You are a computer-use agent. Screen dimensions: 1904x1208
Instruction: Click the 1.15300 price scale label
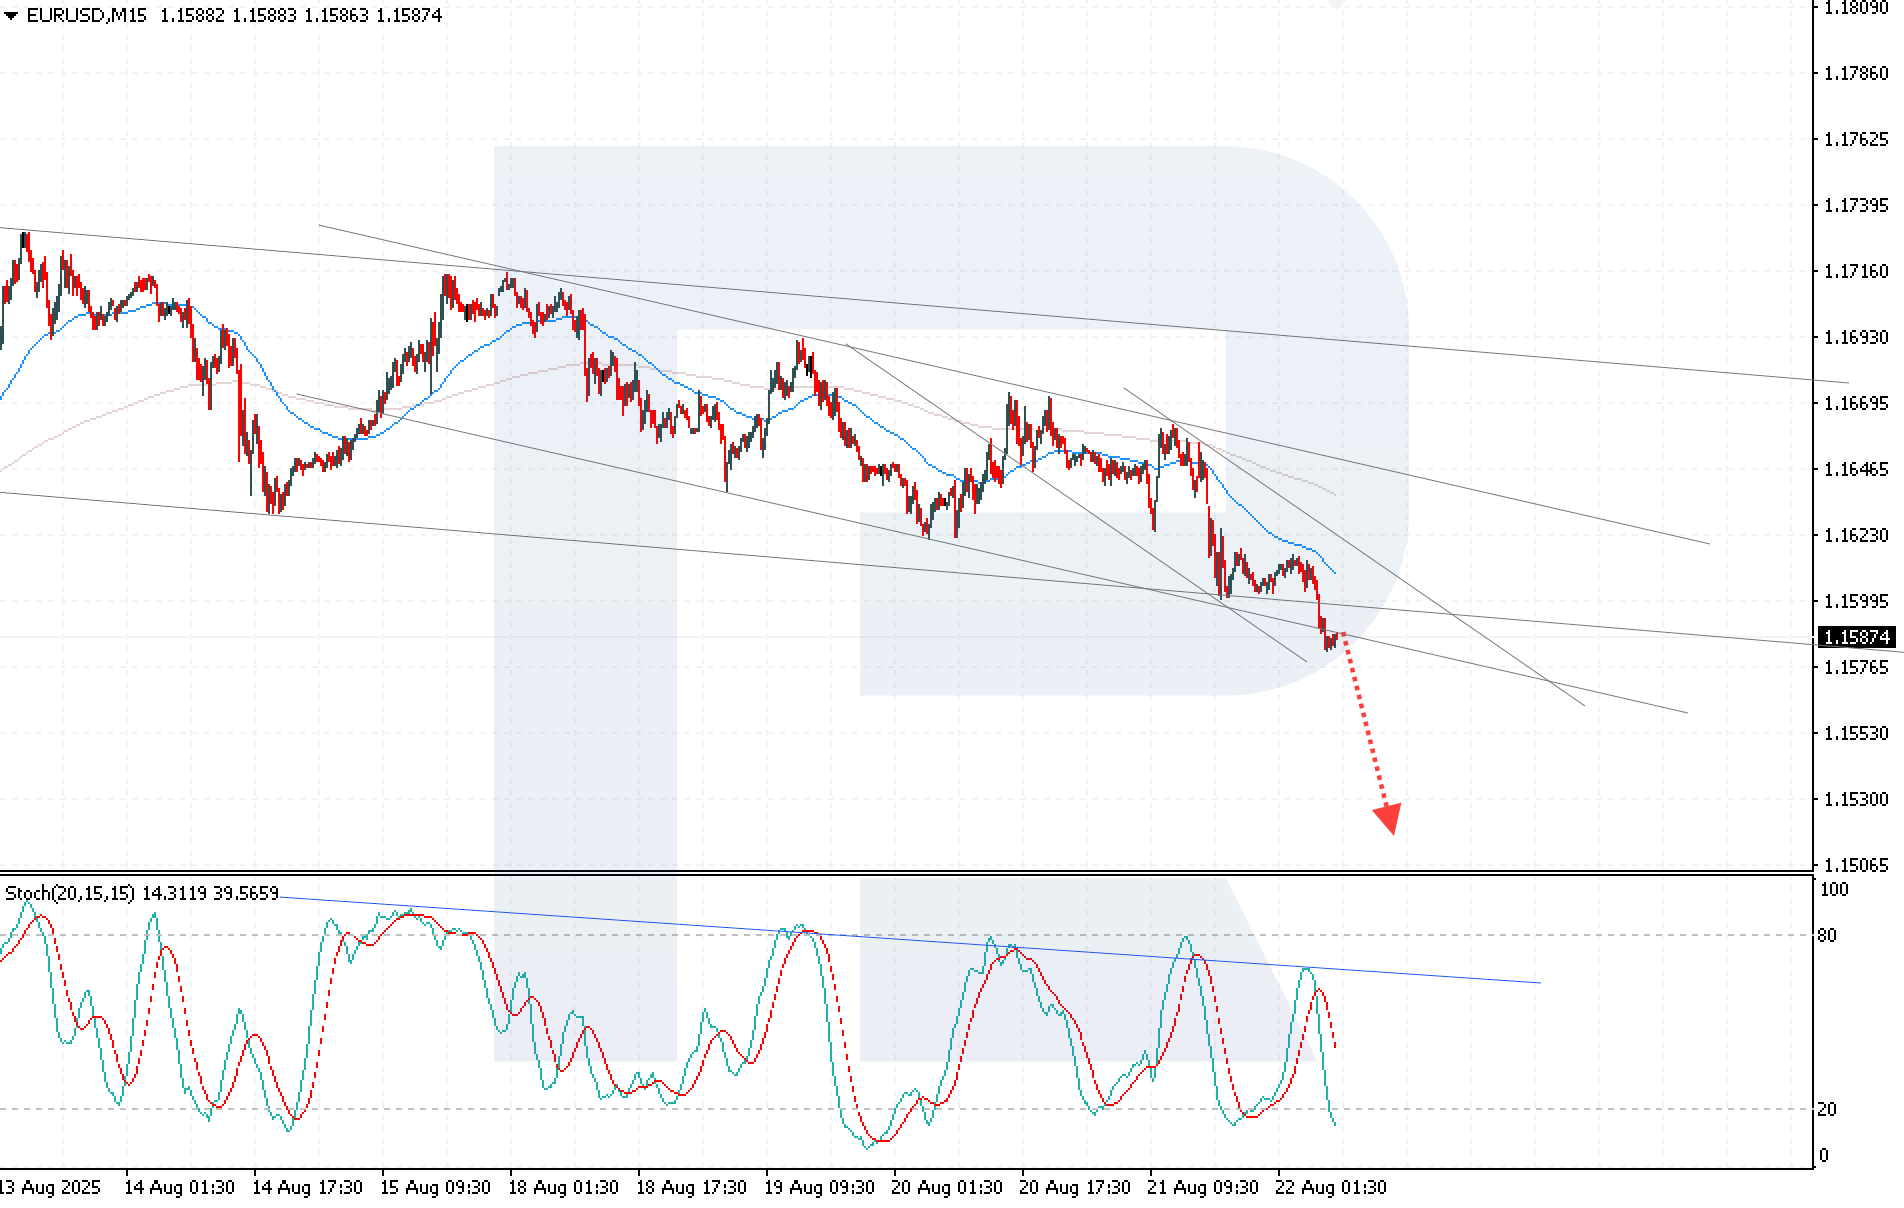coord(1856,799)
